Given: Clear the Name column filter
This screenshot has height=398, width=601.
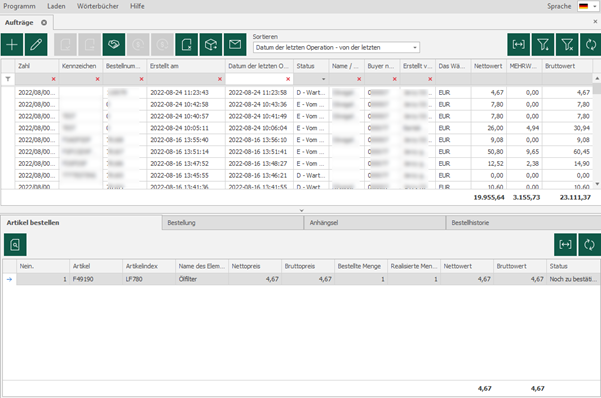Looking at the screenshot, I should coord(359,79).
